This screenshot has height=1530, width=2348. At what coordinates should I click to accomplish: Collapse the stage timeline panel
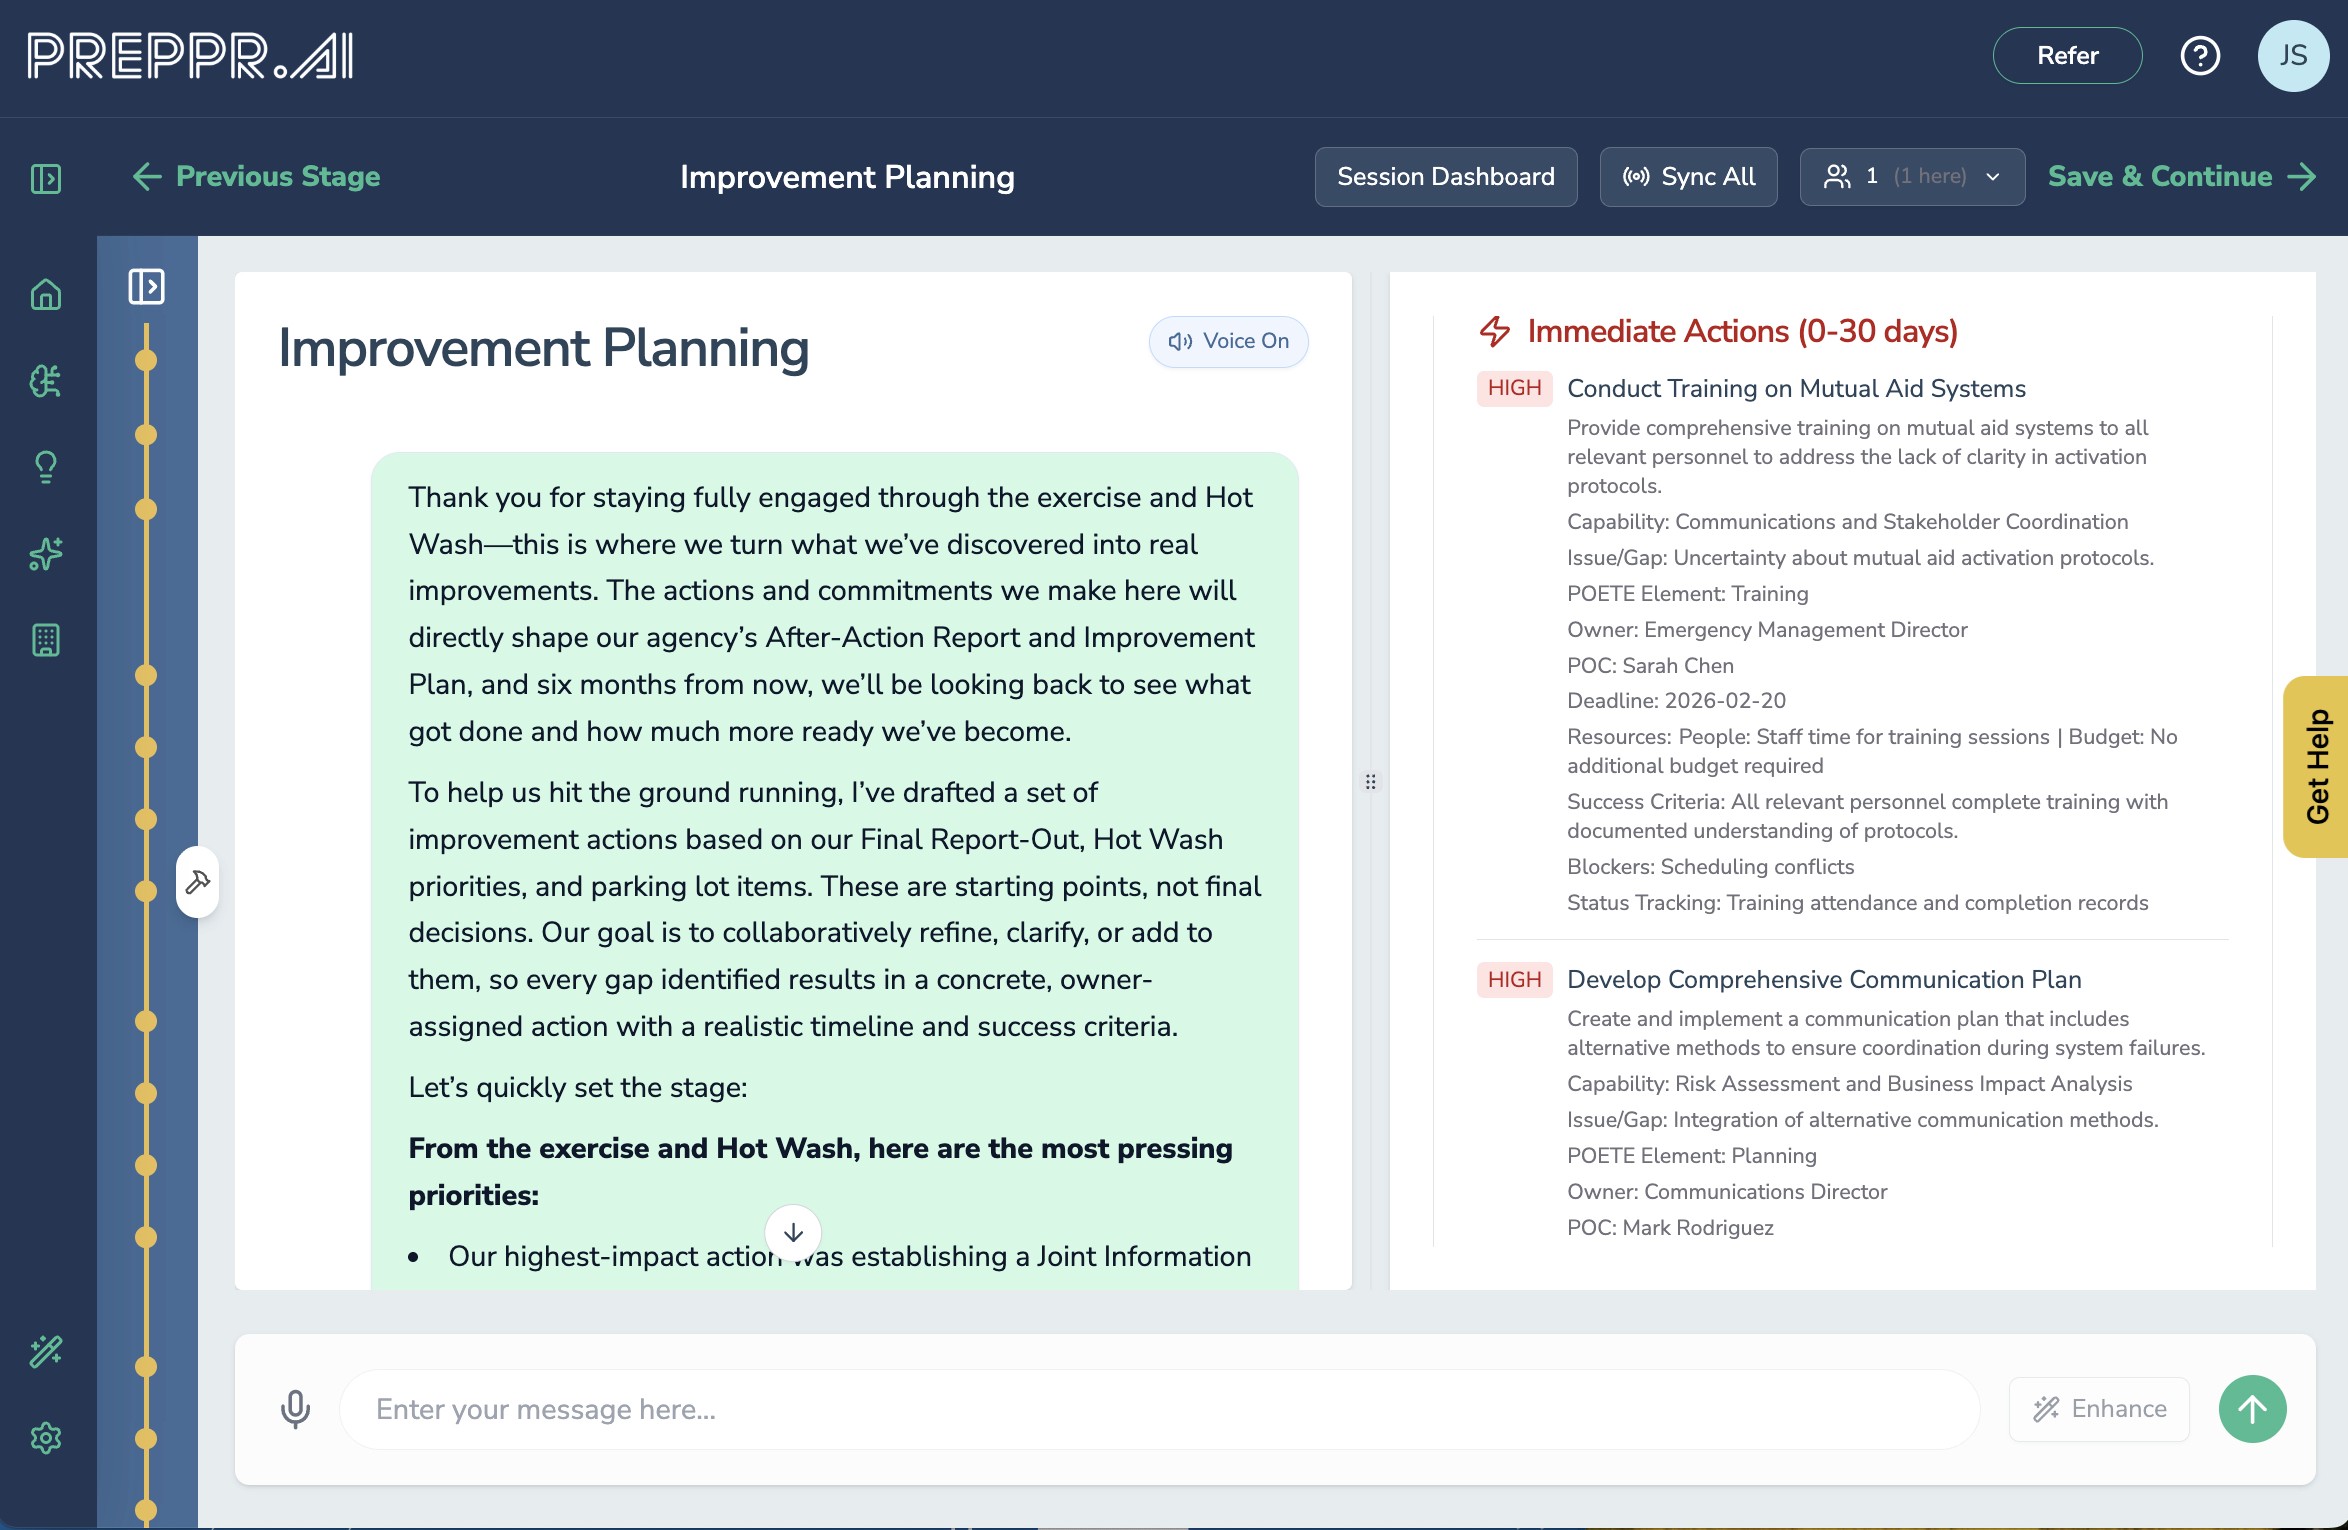pos(146,287)
